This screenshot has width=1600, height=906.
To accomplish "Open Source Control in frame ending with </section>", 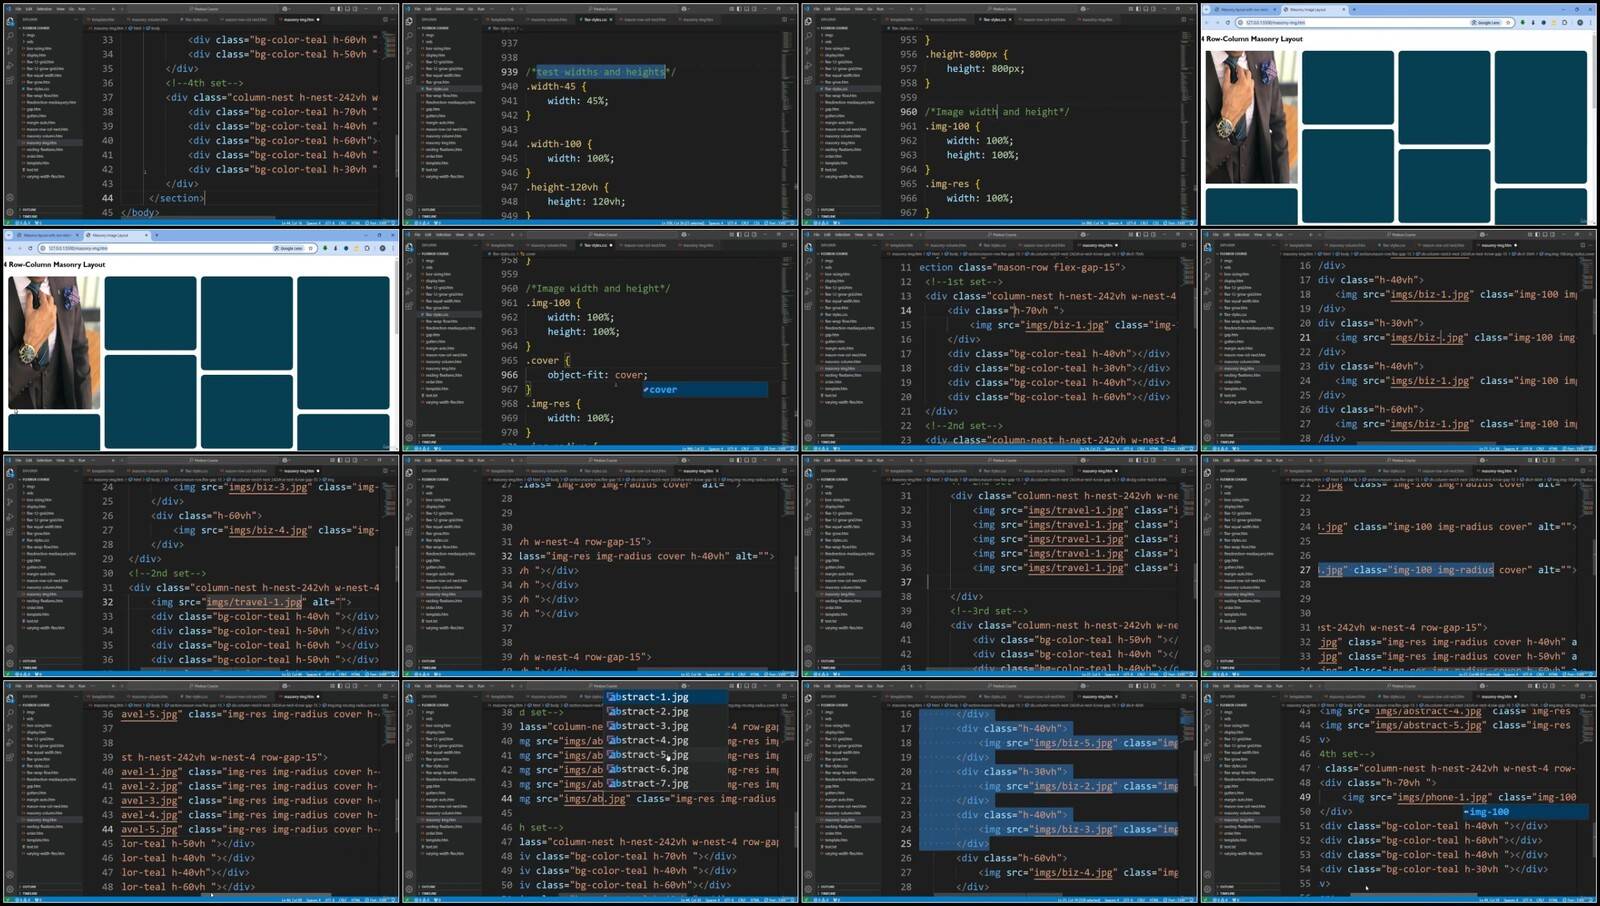I will pos(10,51).
